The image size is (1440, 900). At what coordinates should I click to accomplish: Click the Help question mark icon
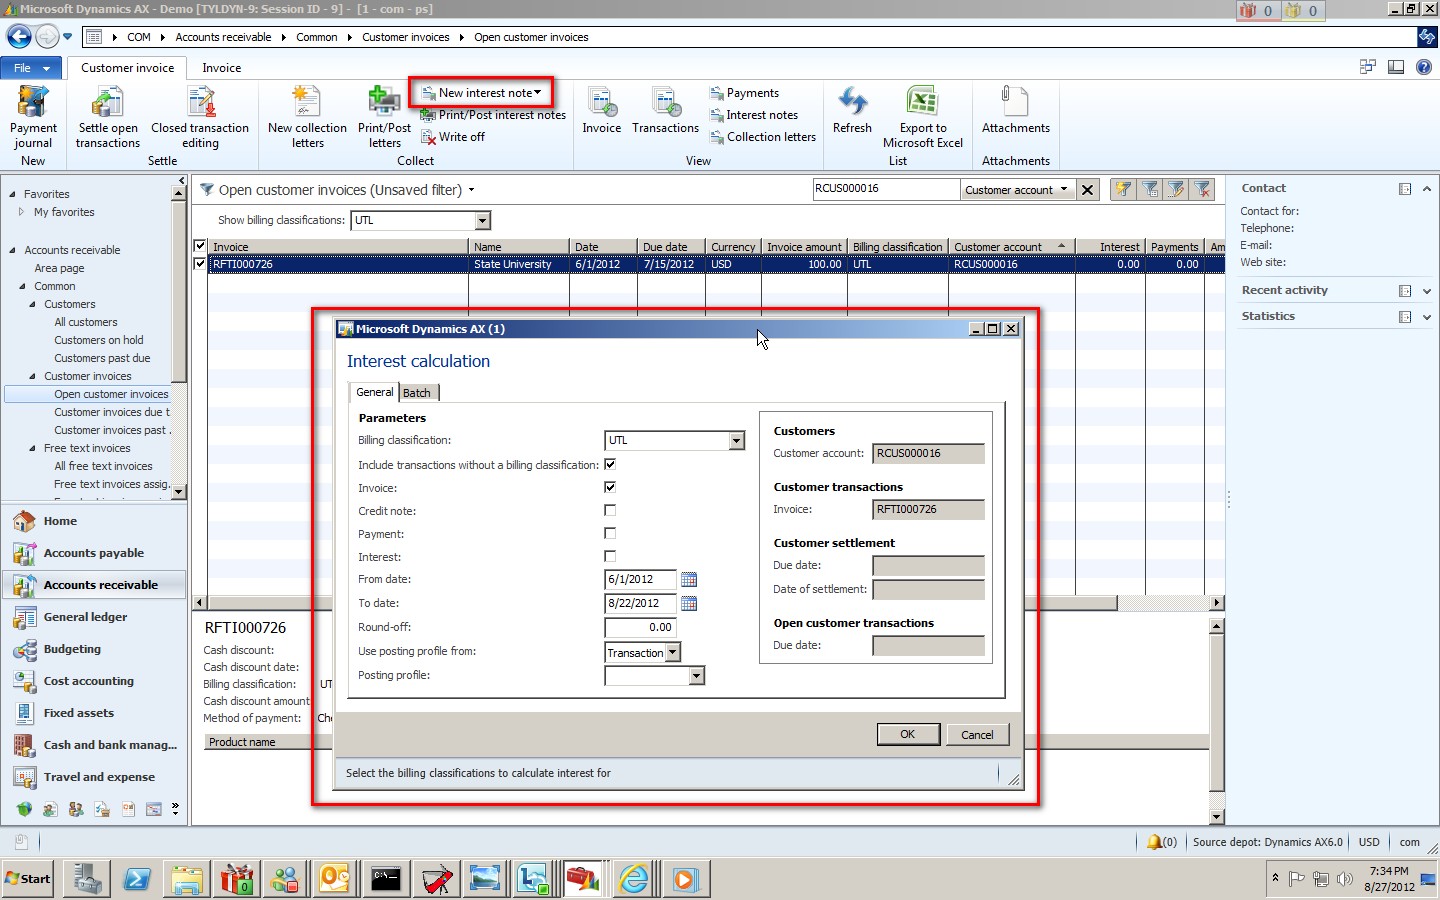1424,67
